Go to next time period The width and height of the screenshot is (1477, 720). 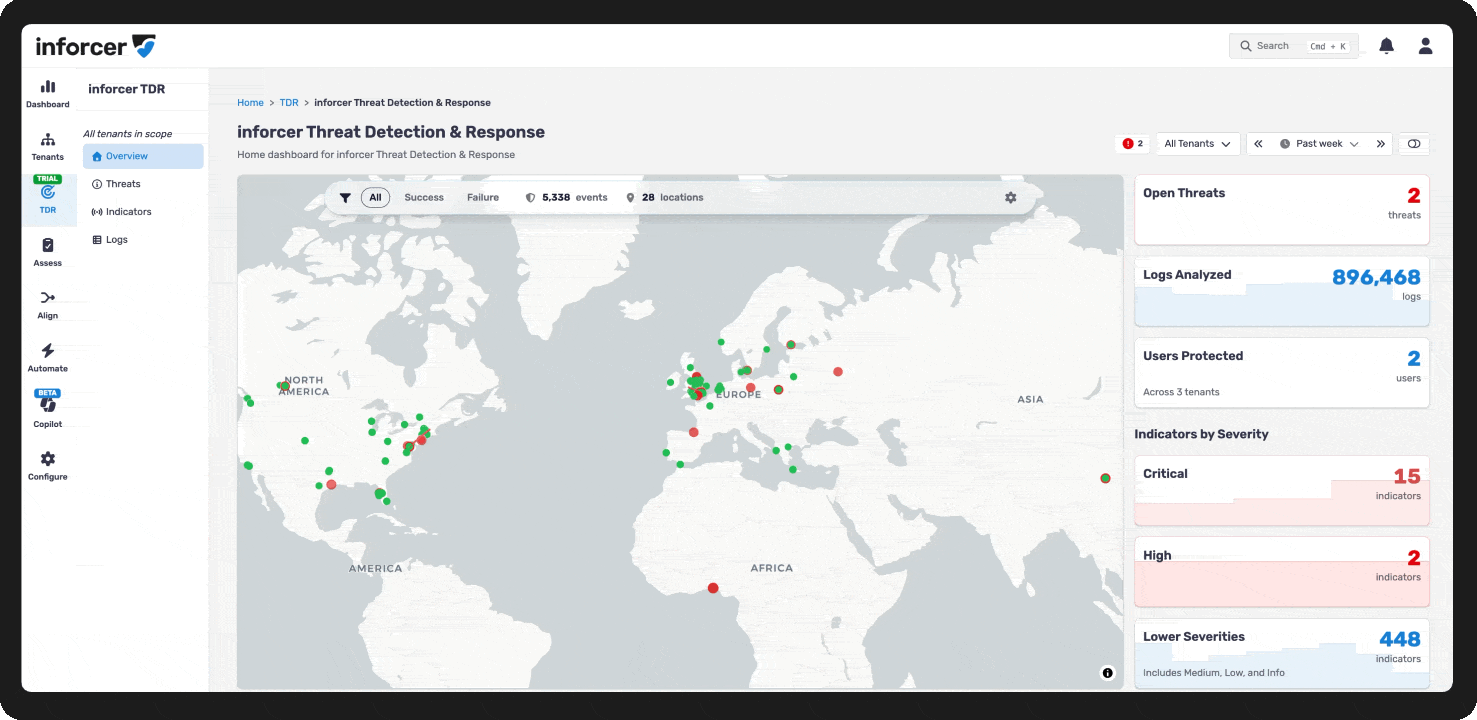1381,144
